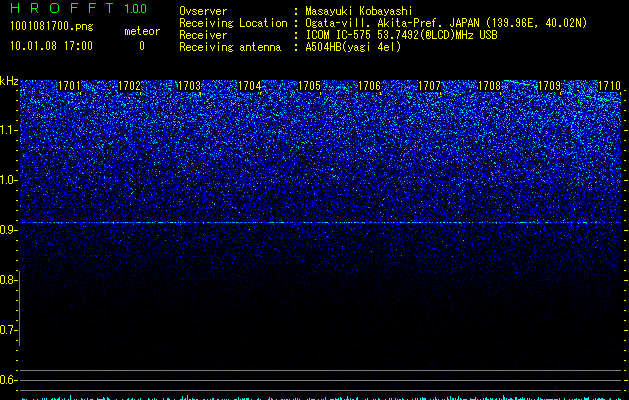Click the 1707 time marker
Image resolution: width=629 pixels, height=400 pixels.
(429, 86)
